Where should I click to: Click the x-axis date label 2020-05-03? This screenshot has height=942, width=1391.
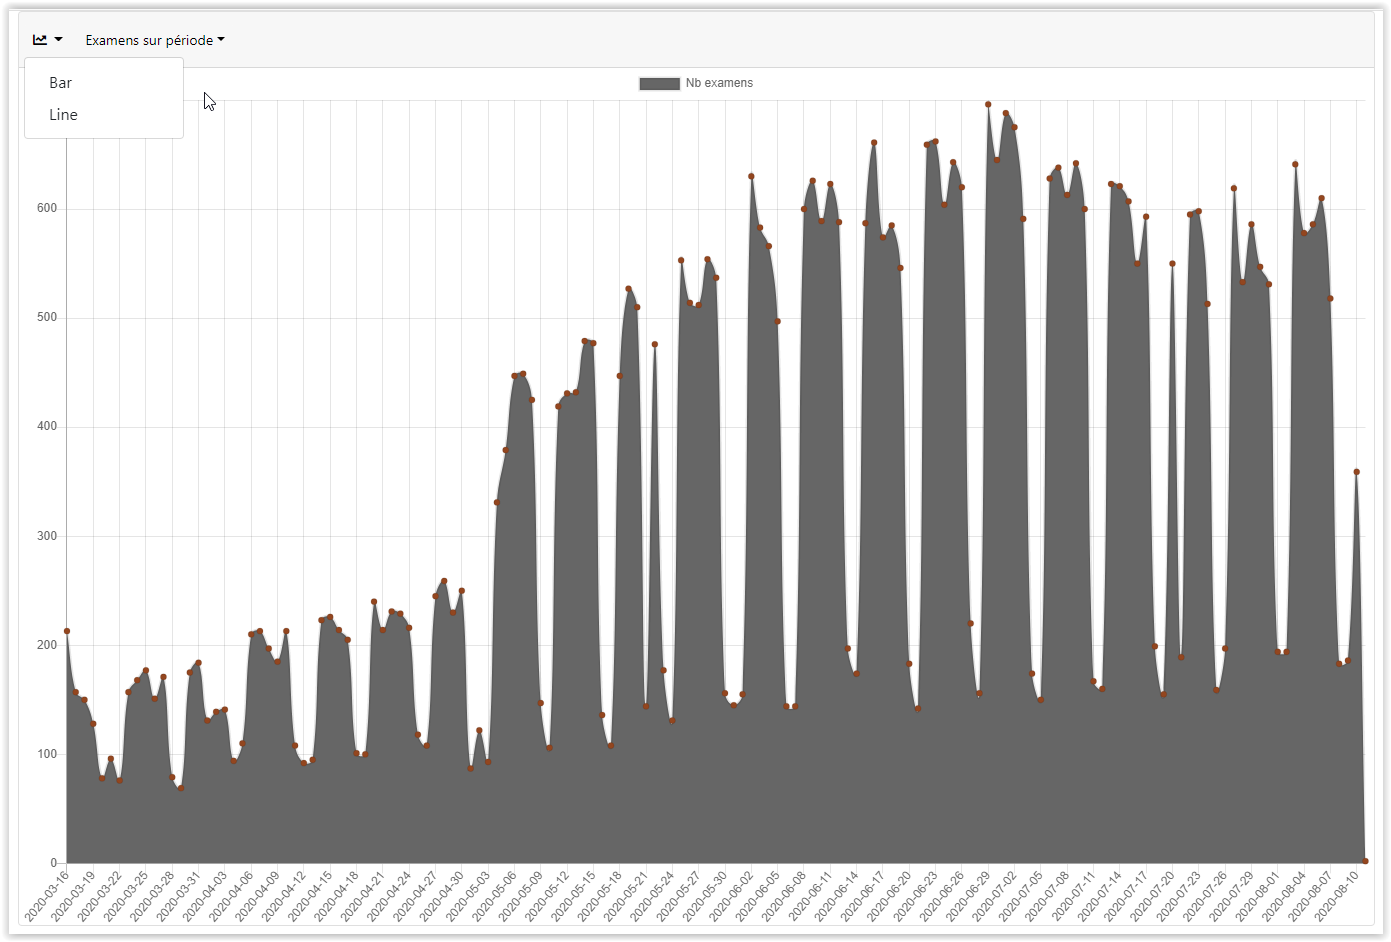pos(469,896)
